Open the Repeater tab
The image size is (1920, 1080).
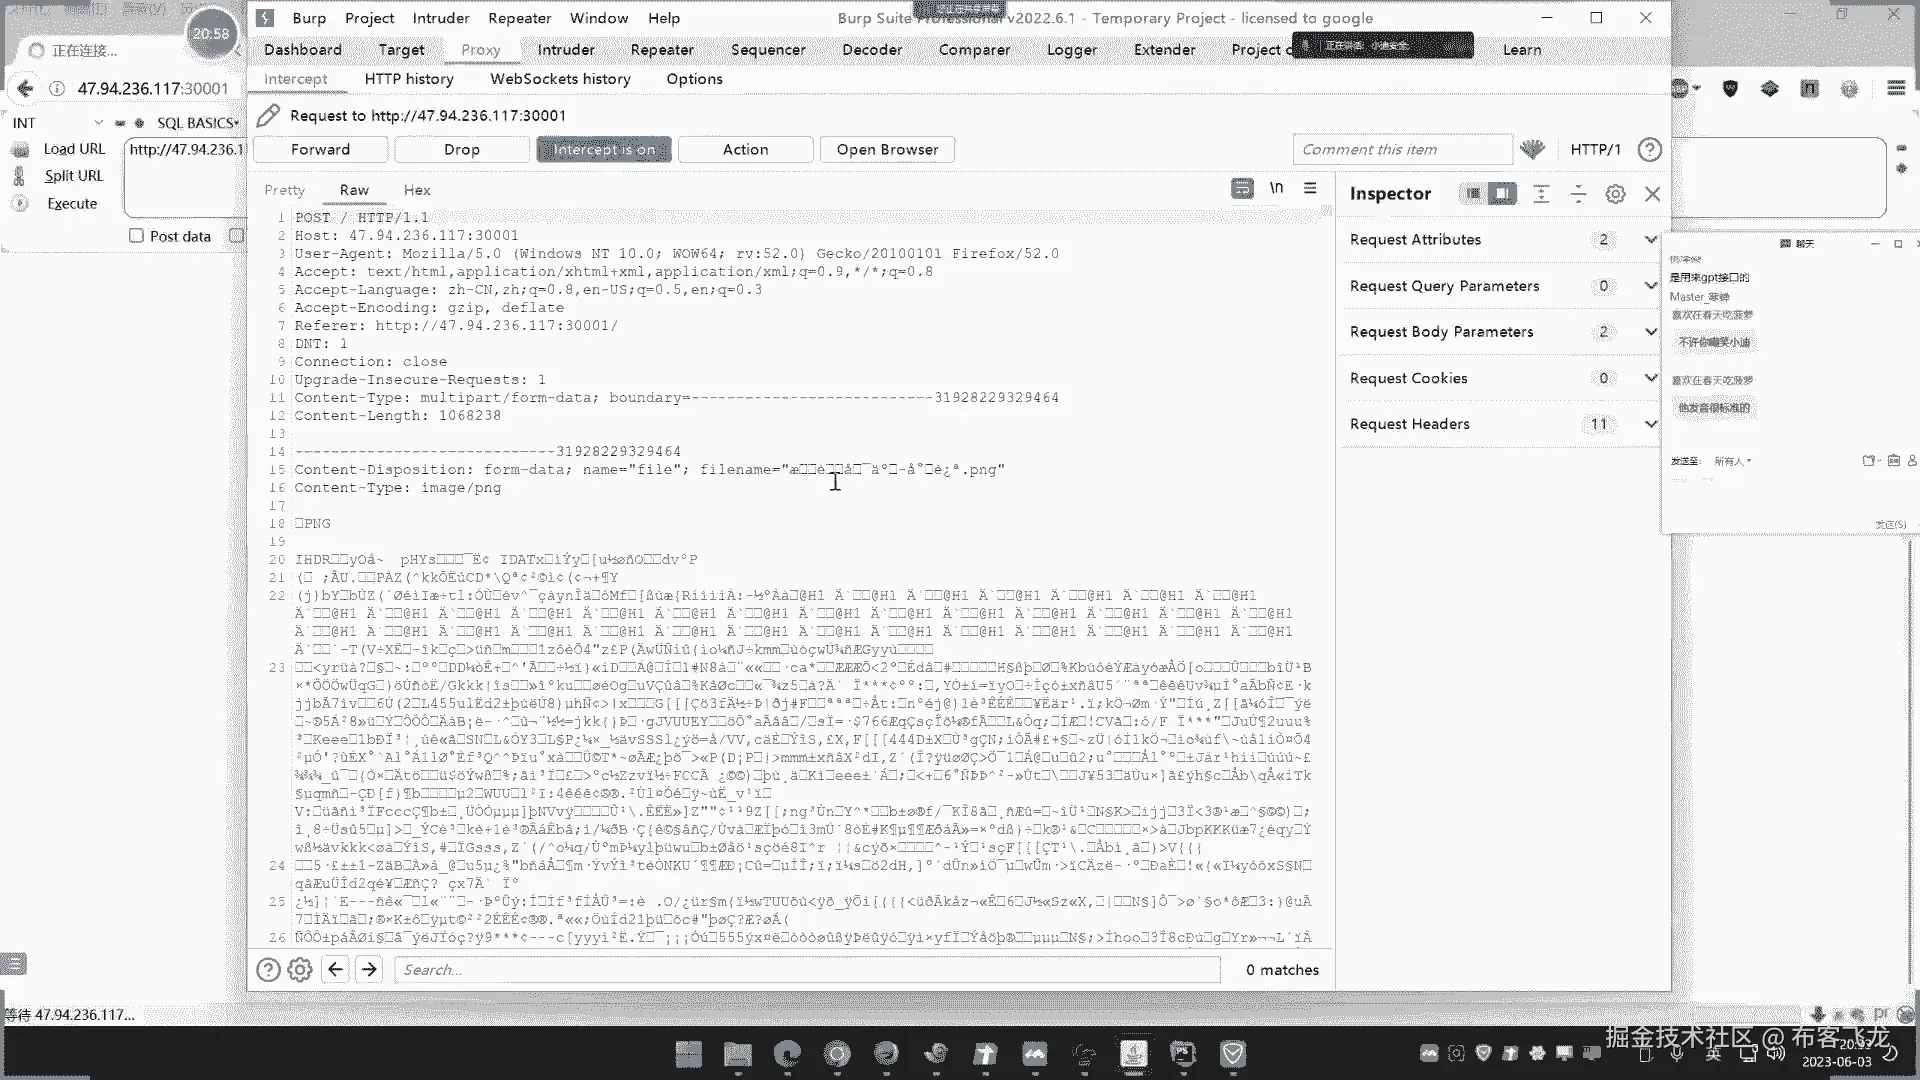click(661, 50)
